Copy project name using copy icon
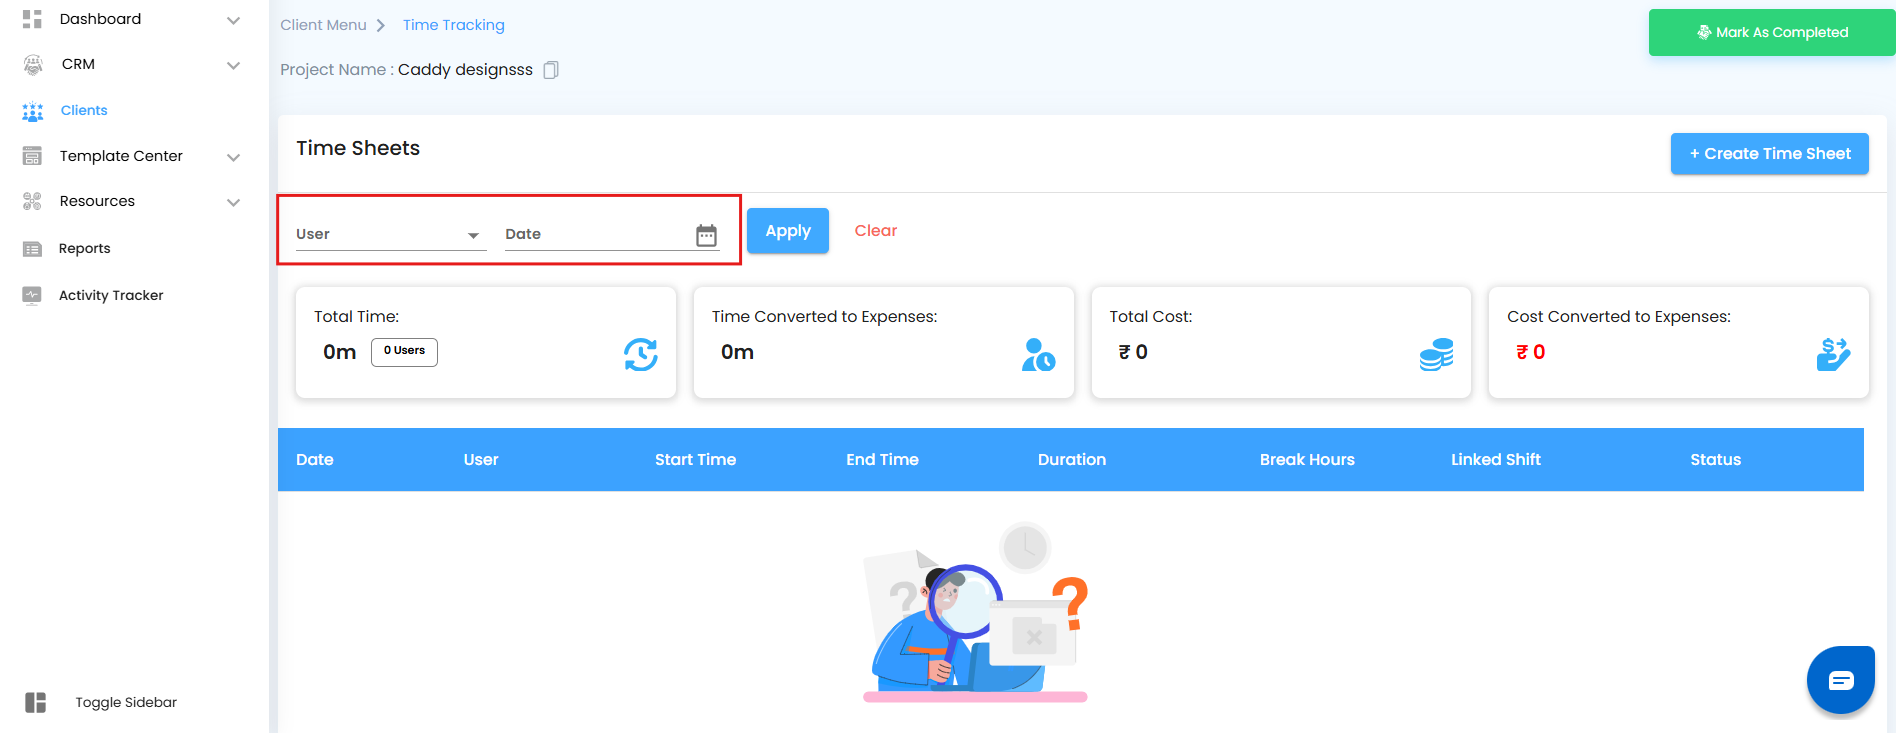Viewport: 1896px width, 733px height. click(551, 70)
